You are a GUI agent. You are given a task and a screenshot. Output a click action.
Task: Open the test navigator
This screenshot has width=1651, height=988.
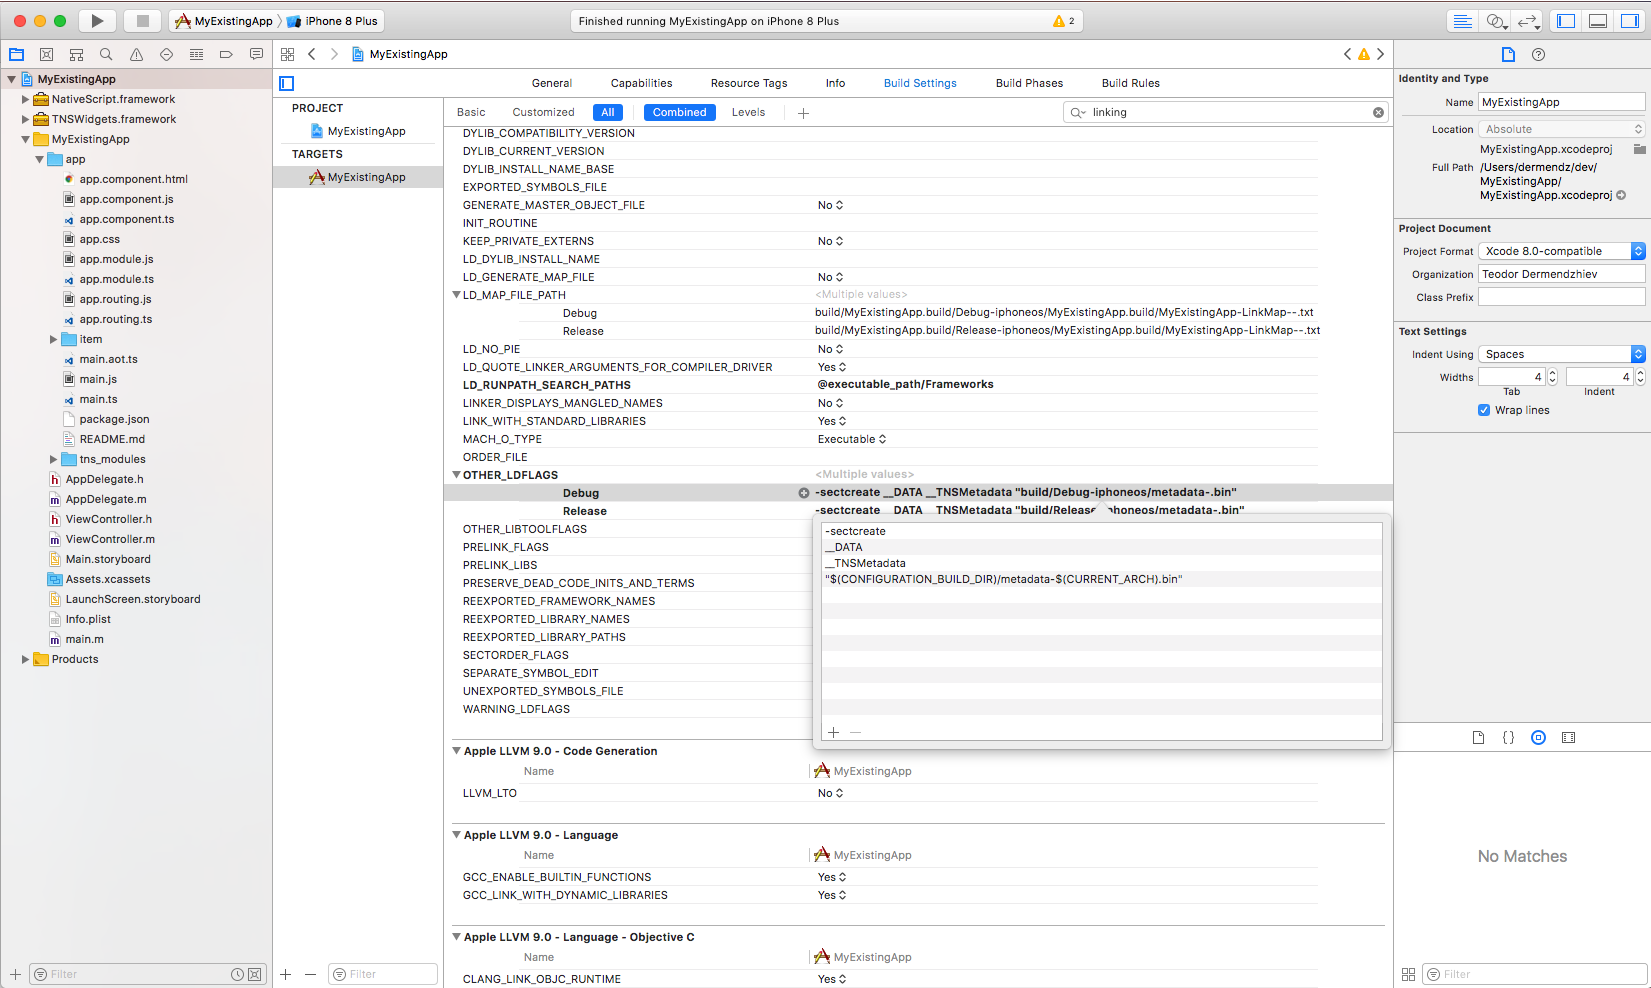(x=166, y=54)
